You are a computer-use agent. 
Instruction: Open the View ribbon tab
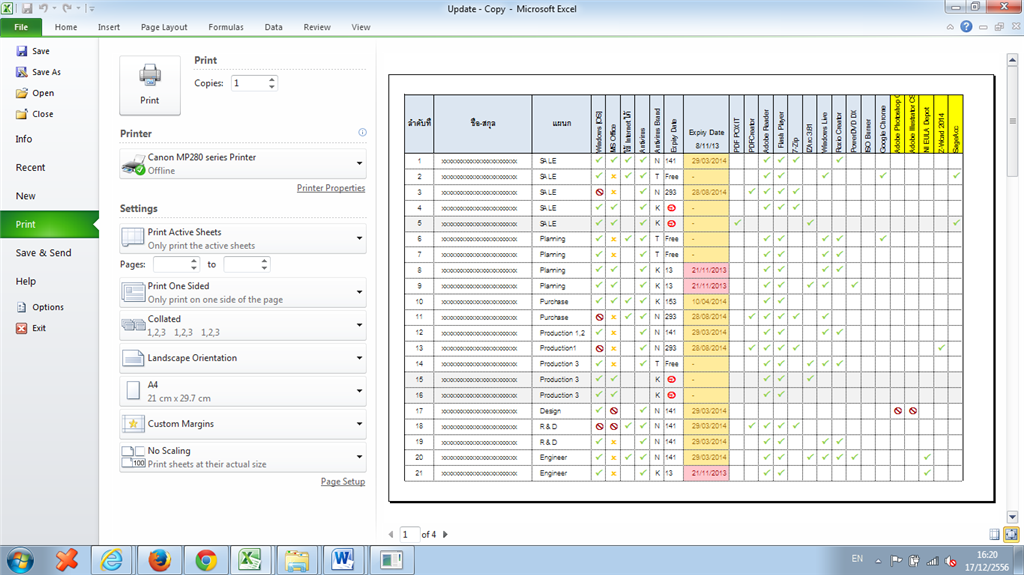[x=360, y=27]
